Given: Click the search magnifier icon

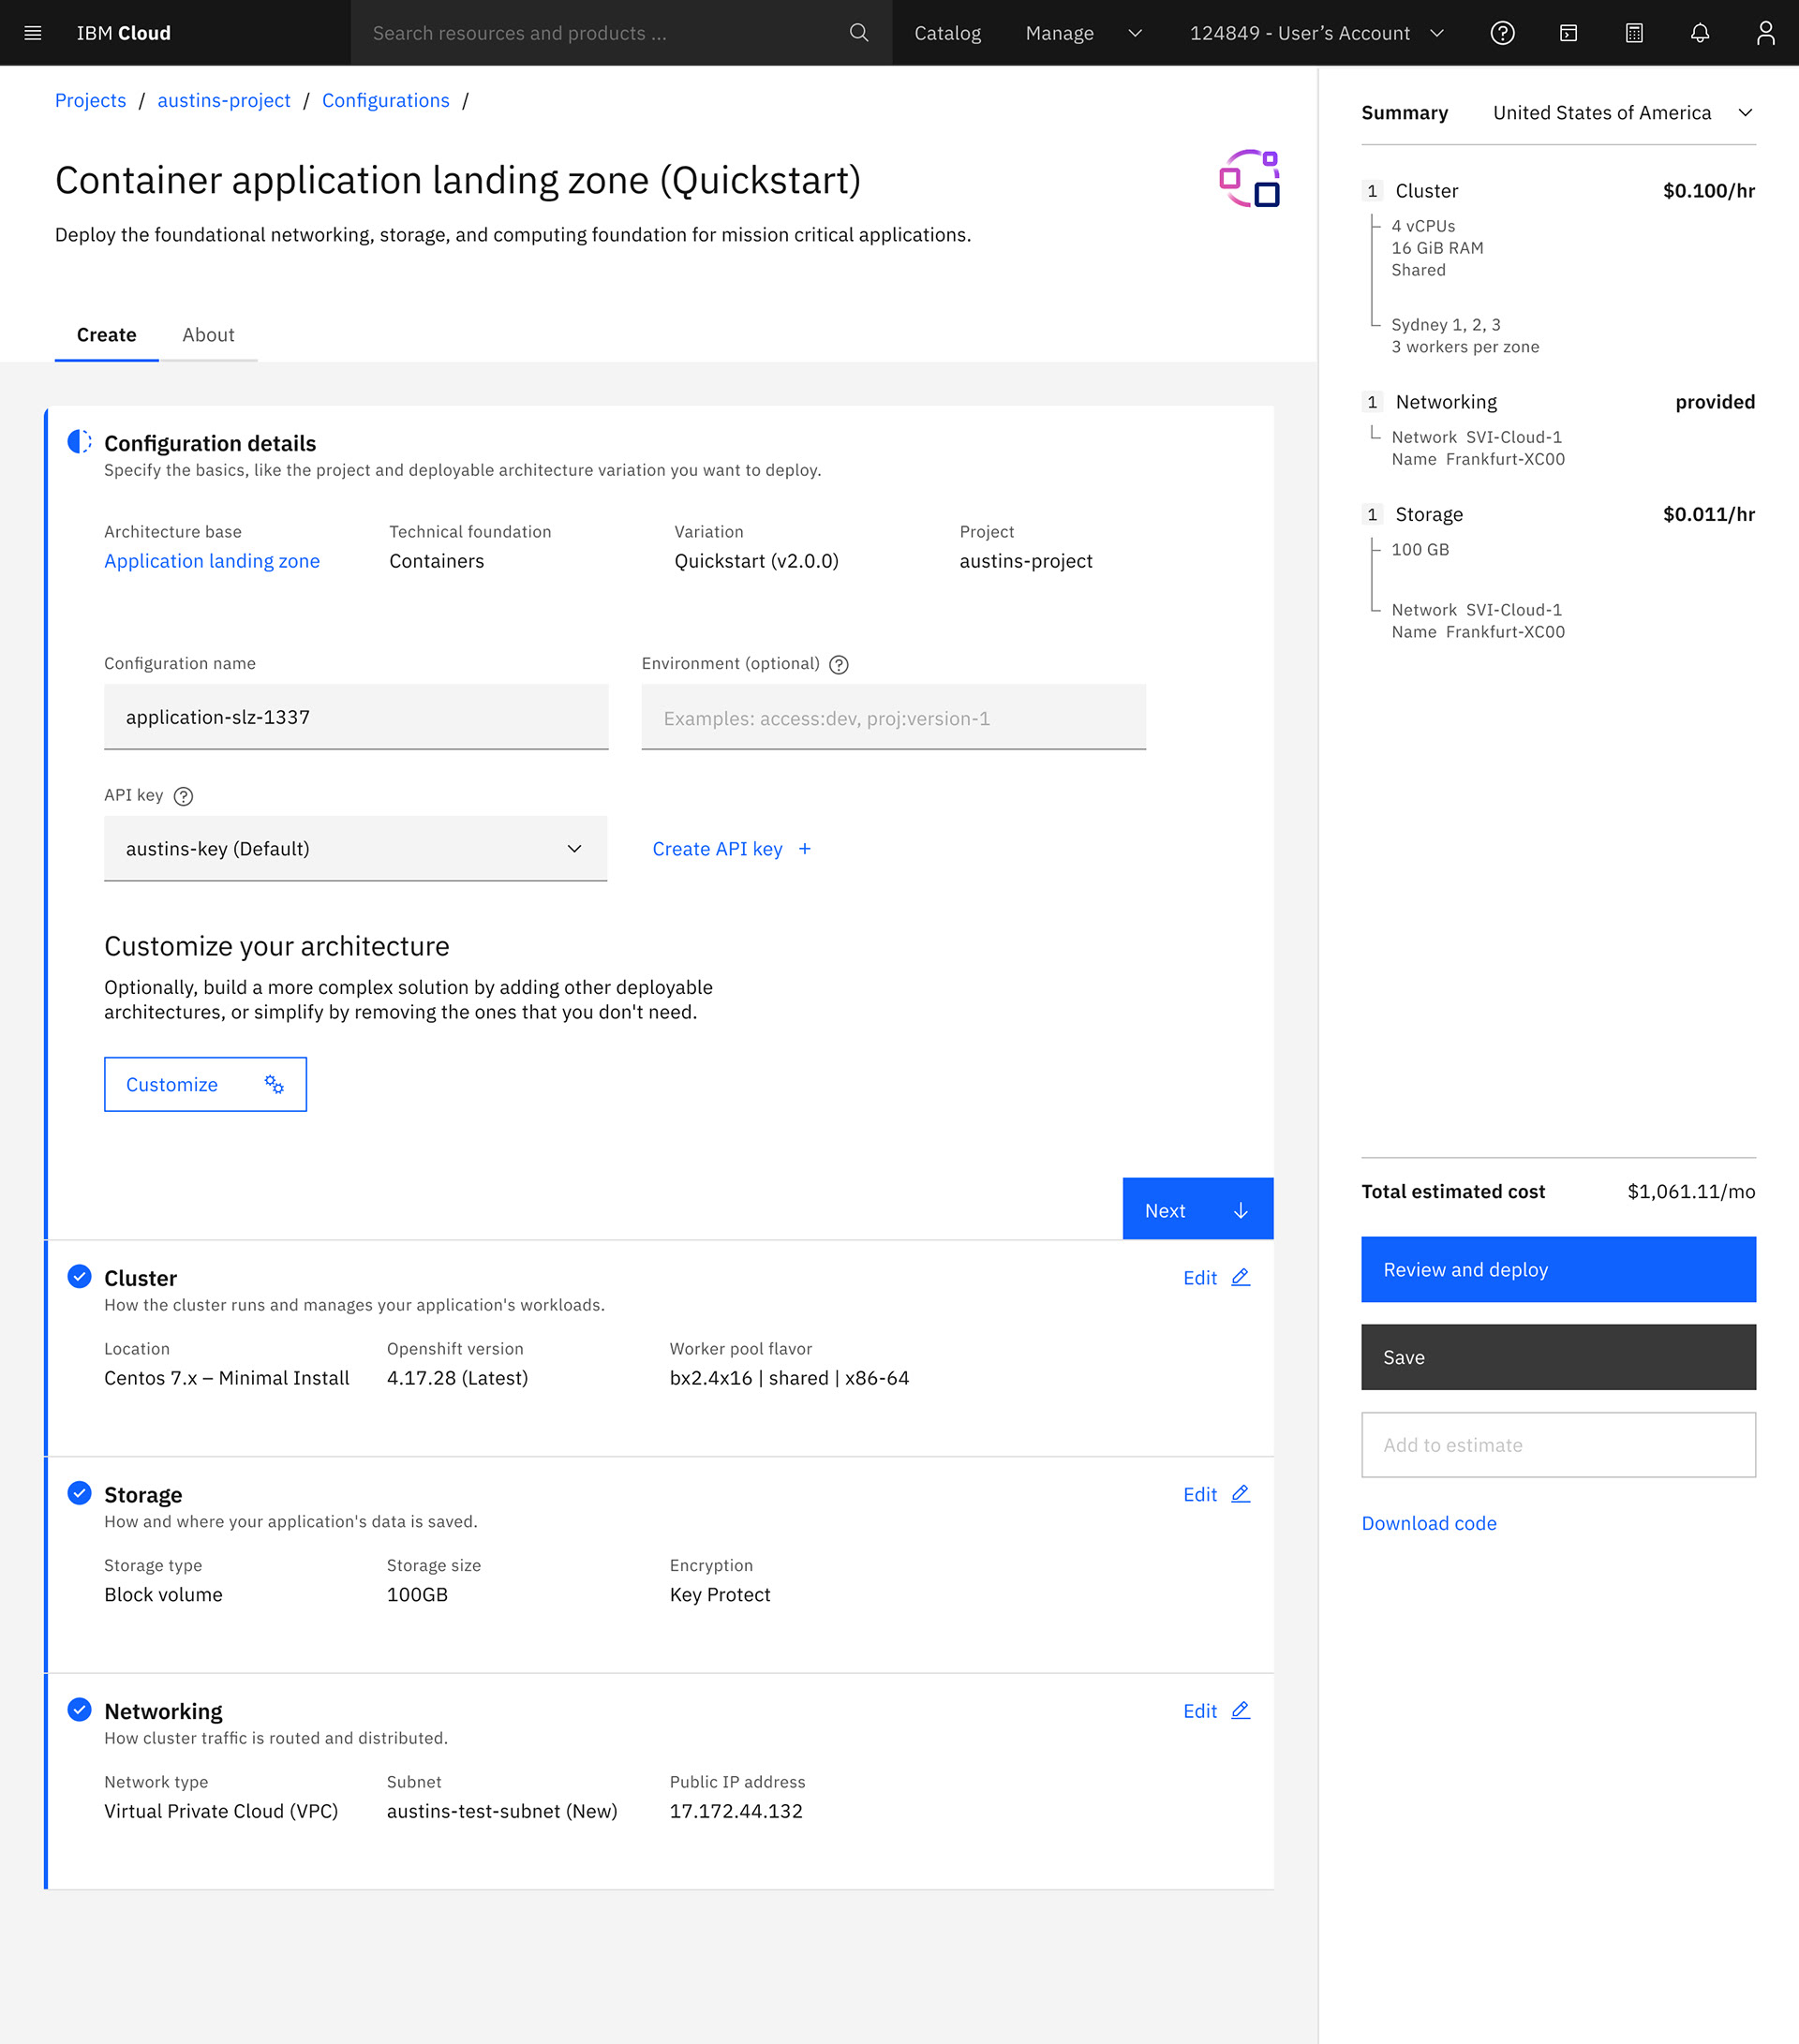Looking at the screenshot, I should (x=858, y=33).
